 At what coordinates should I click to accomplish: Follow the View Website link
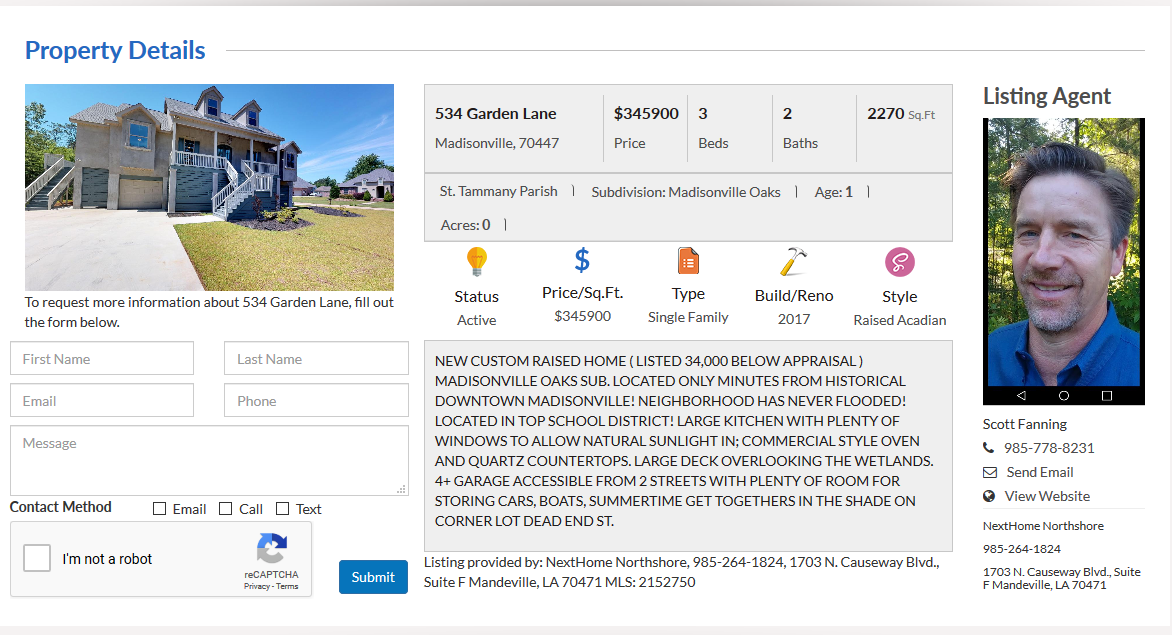click(1047, 496)
